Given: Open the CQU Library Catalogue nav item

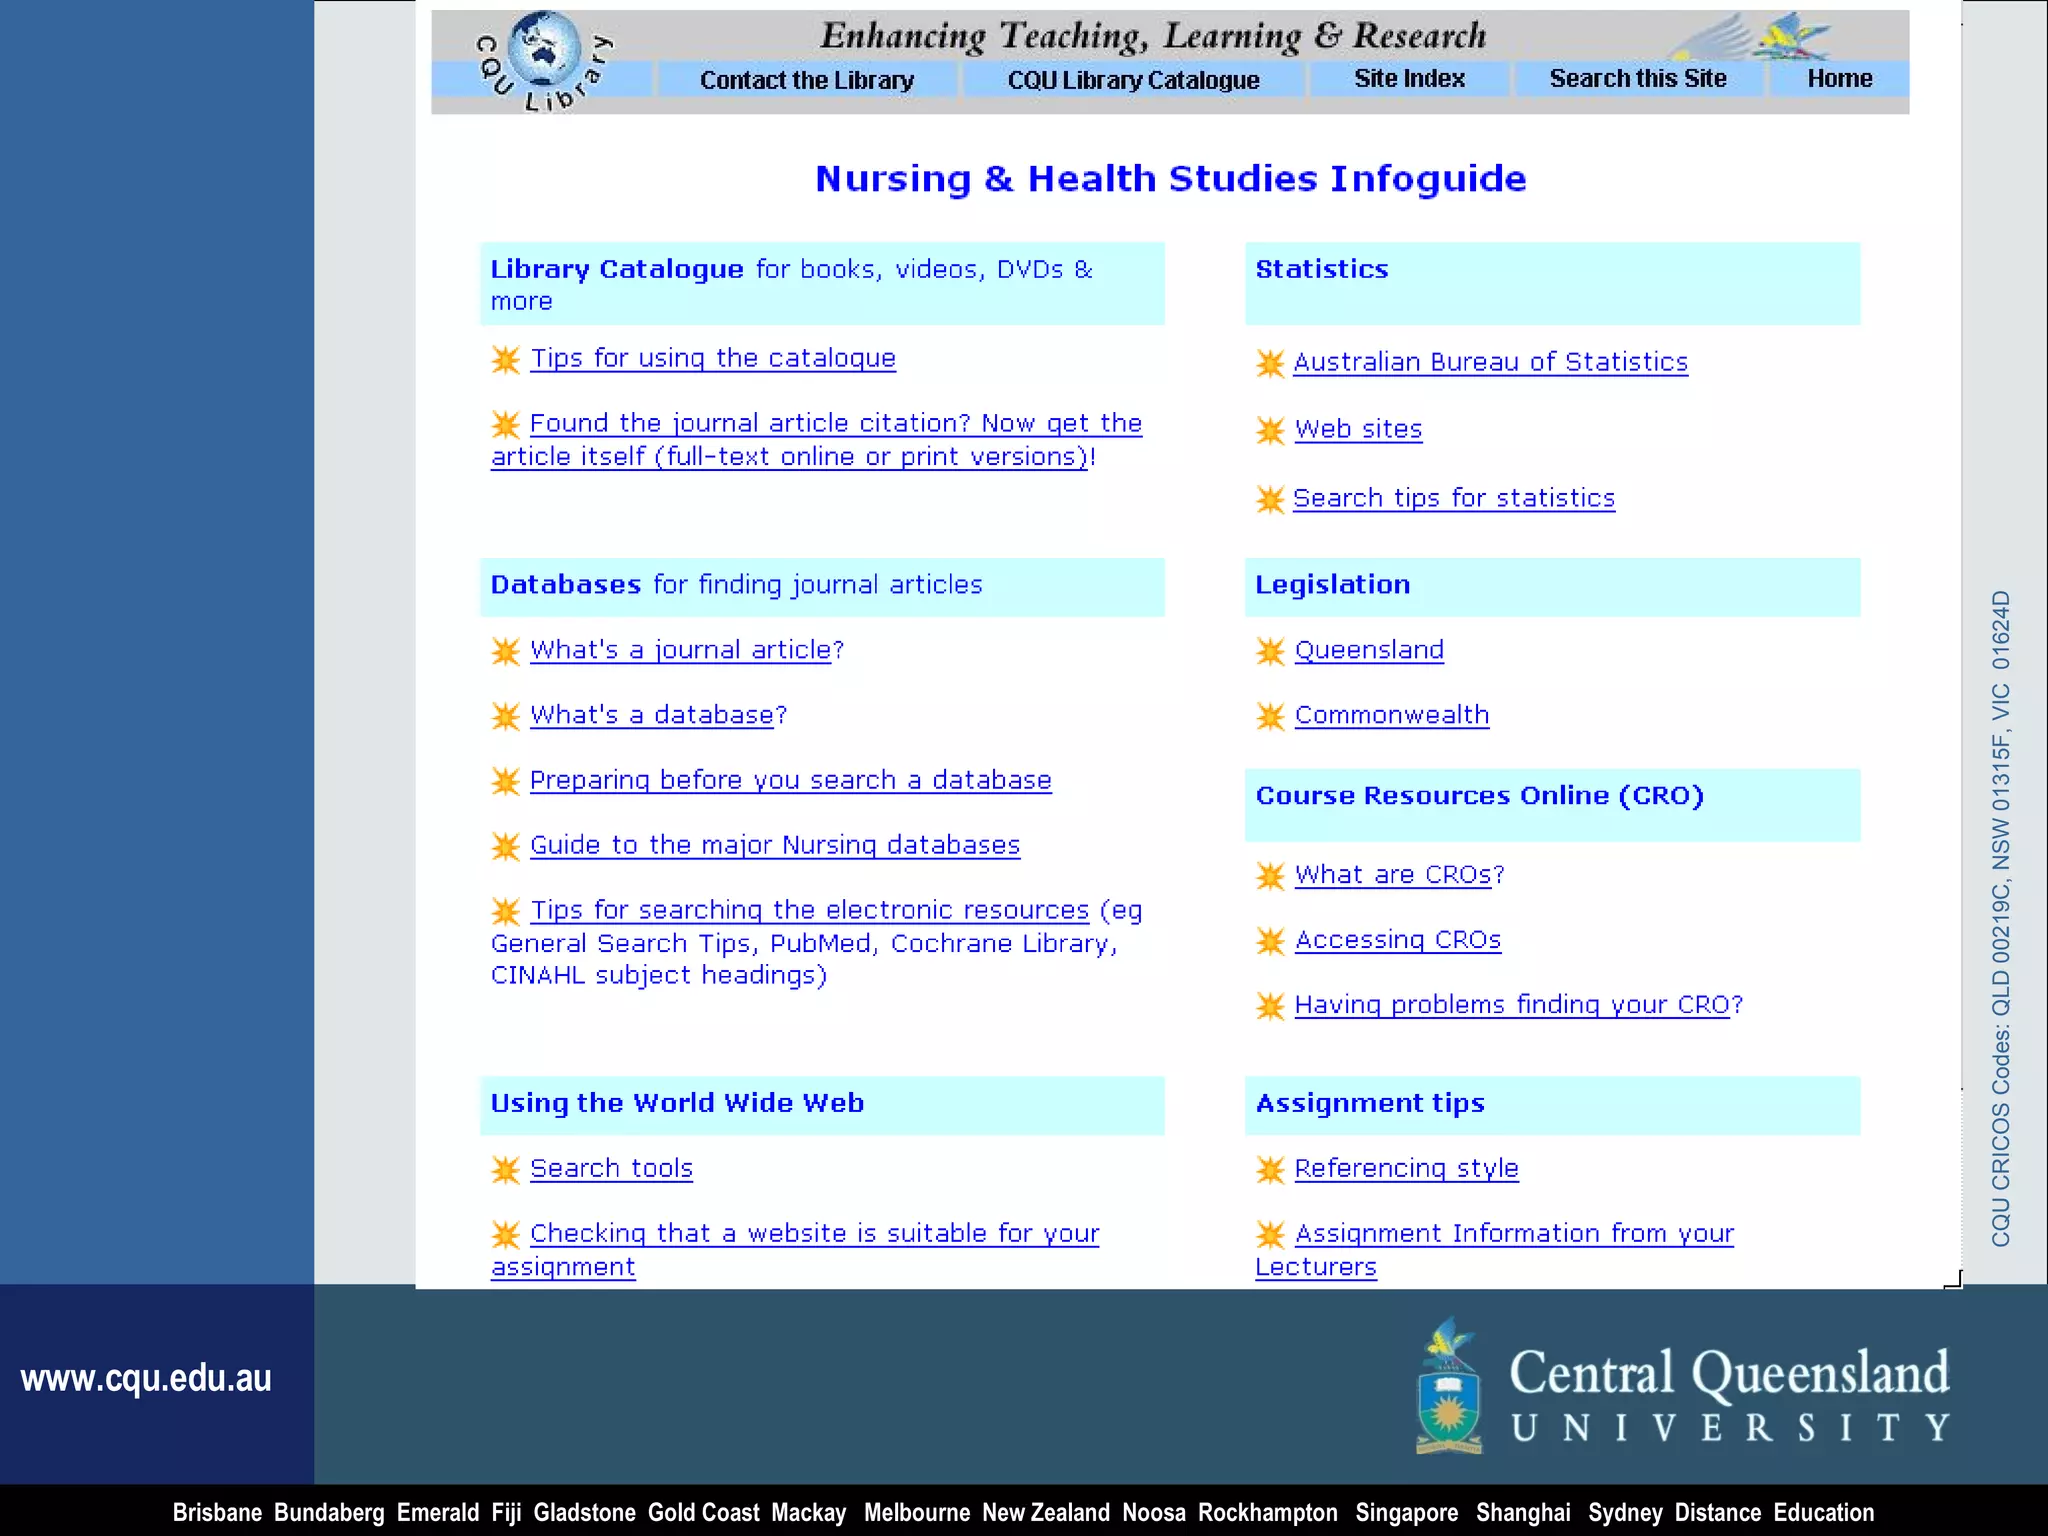Looking at the screenshot, I should click(1133, 80).
